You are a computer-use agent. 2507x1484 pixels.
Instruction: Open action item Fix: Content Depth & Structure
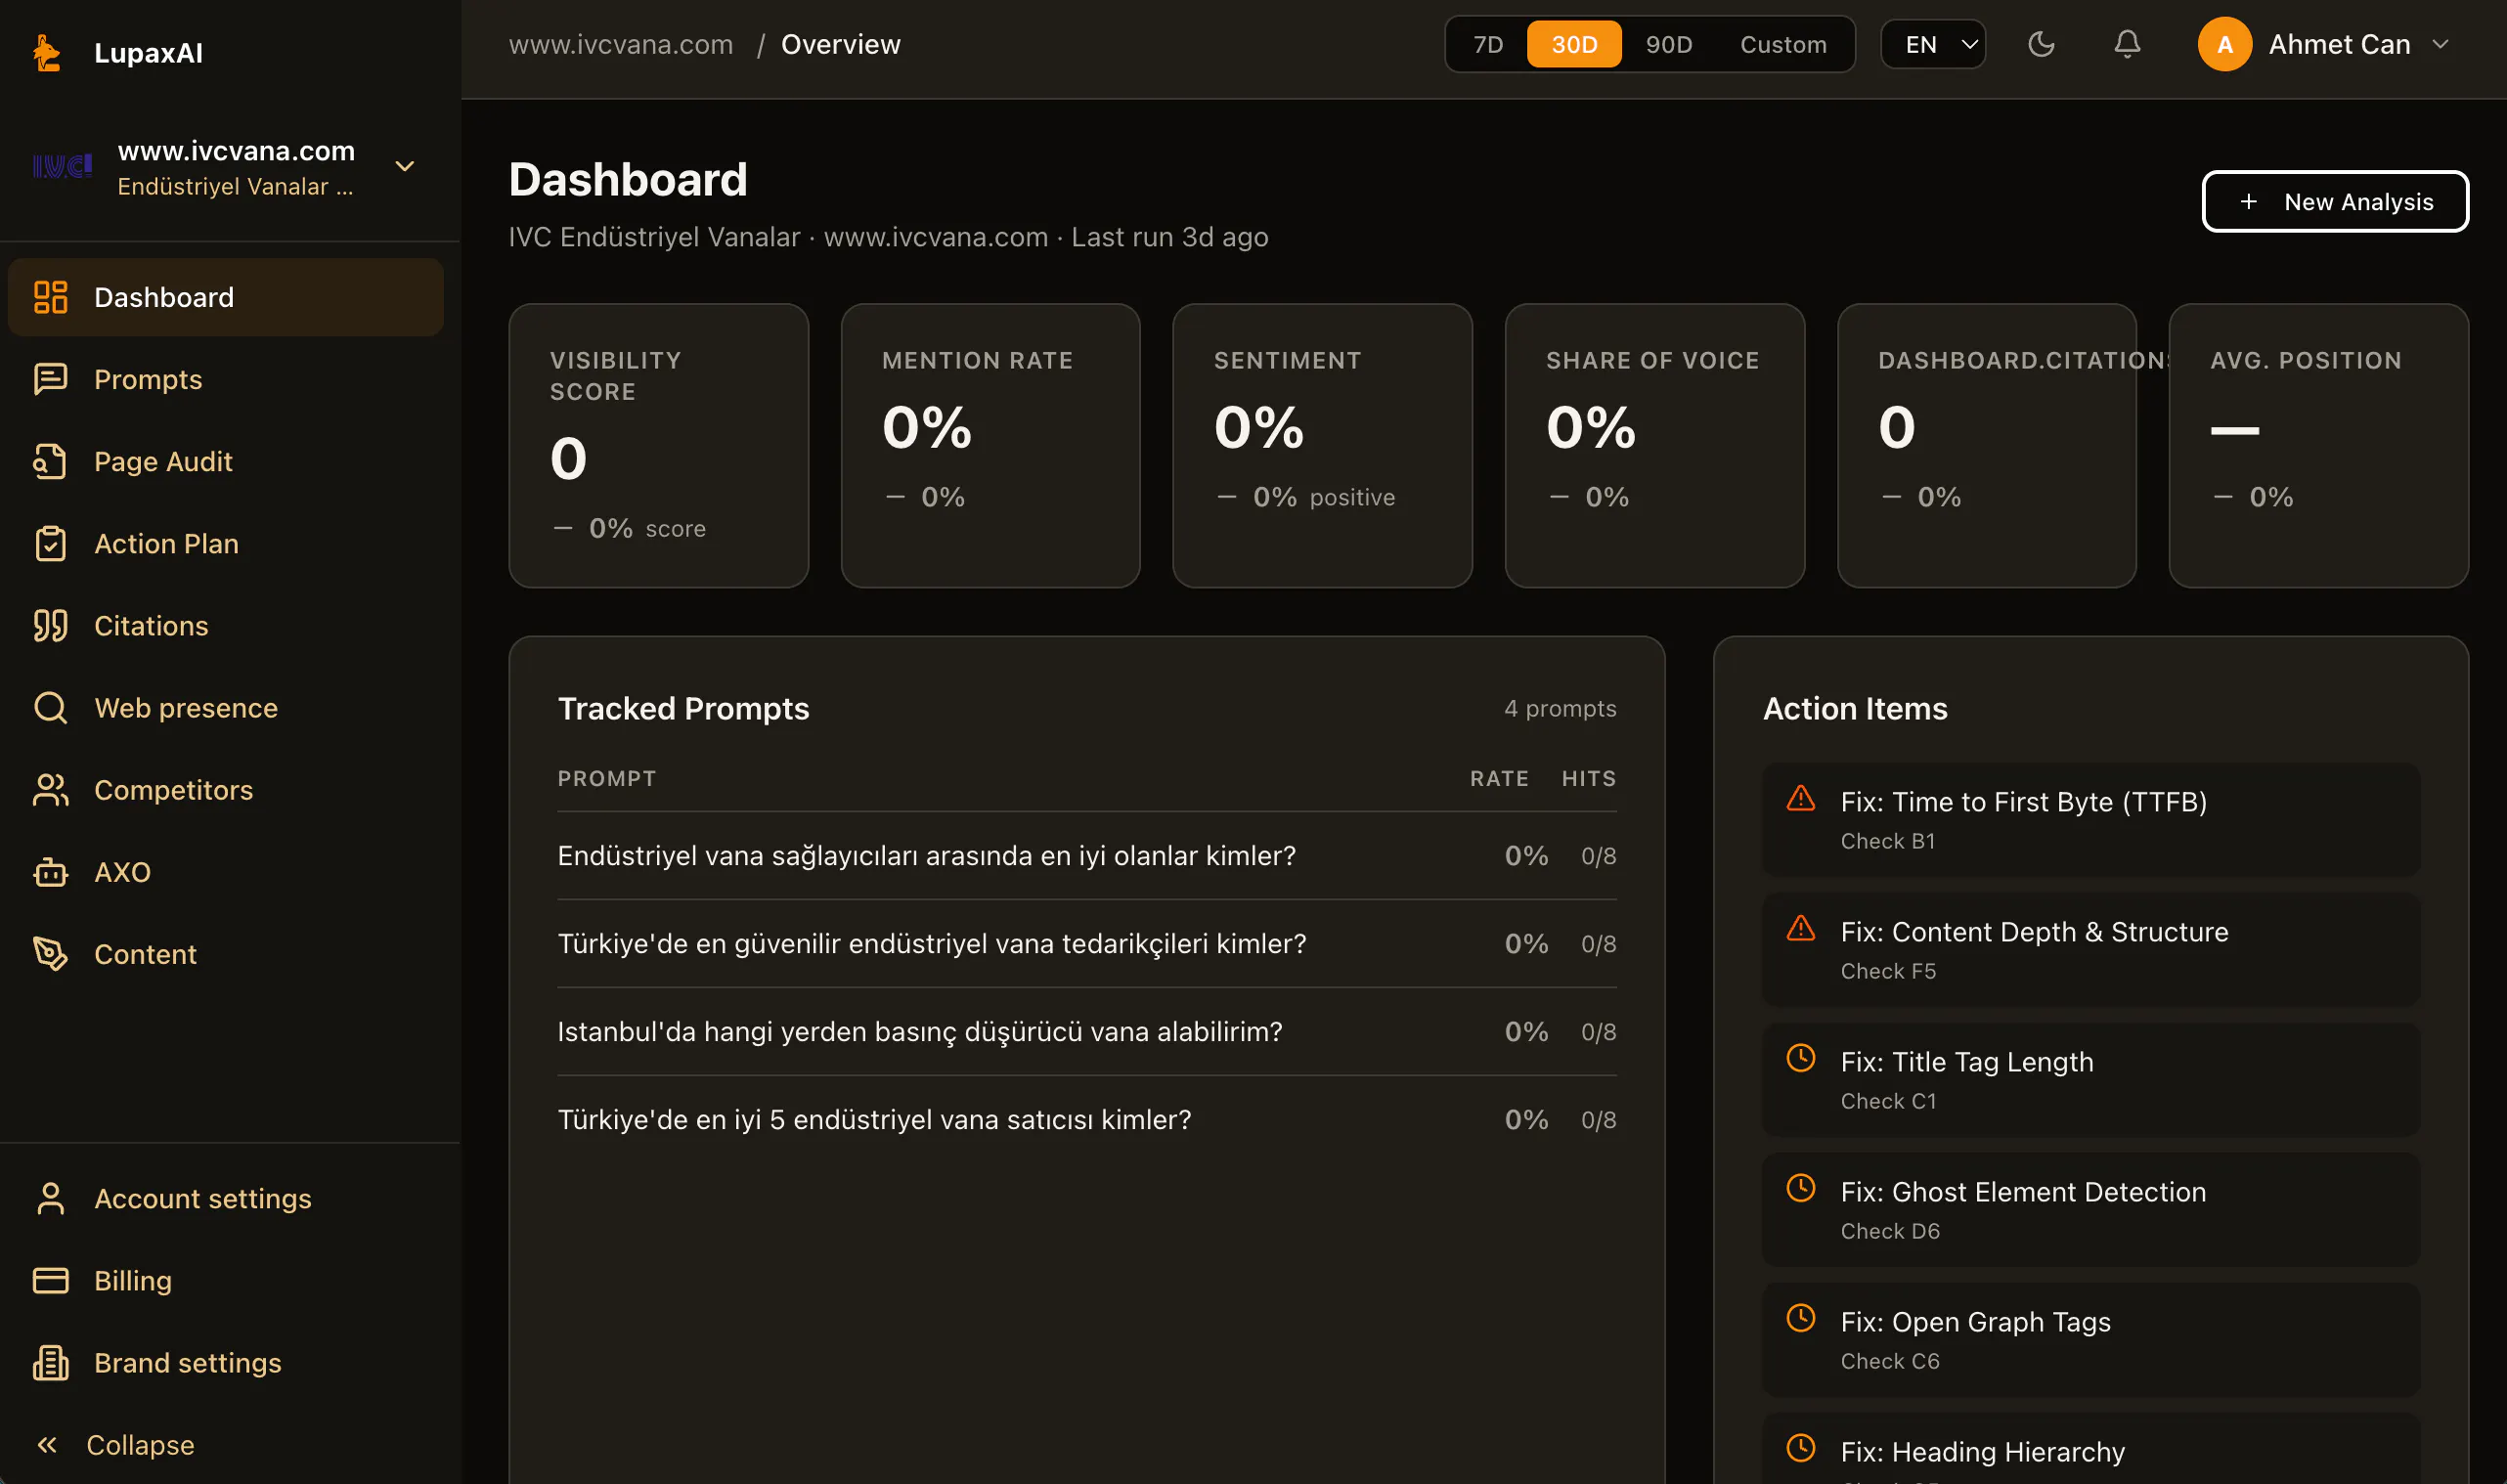2091,949
